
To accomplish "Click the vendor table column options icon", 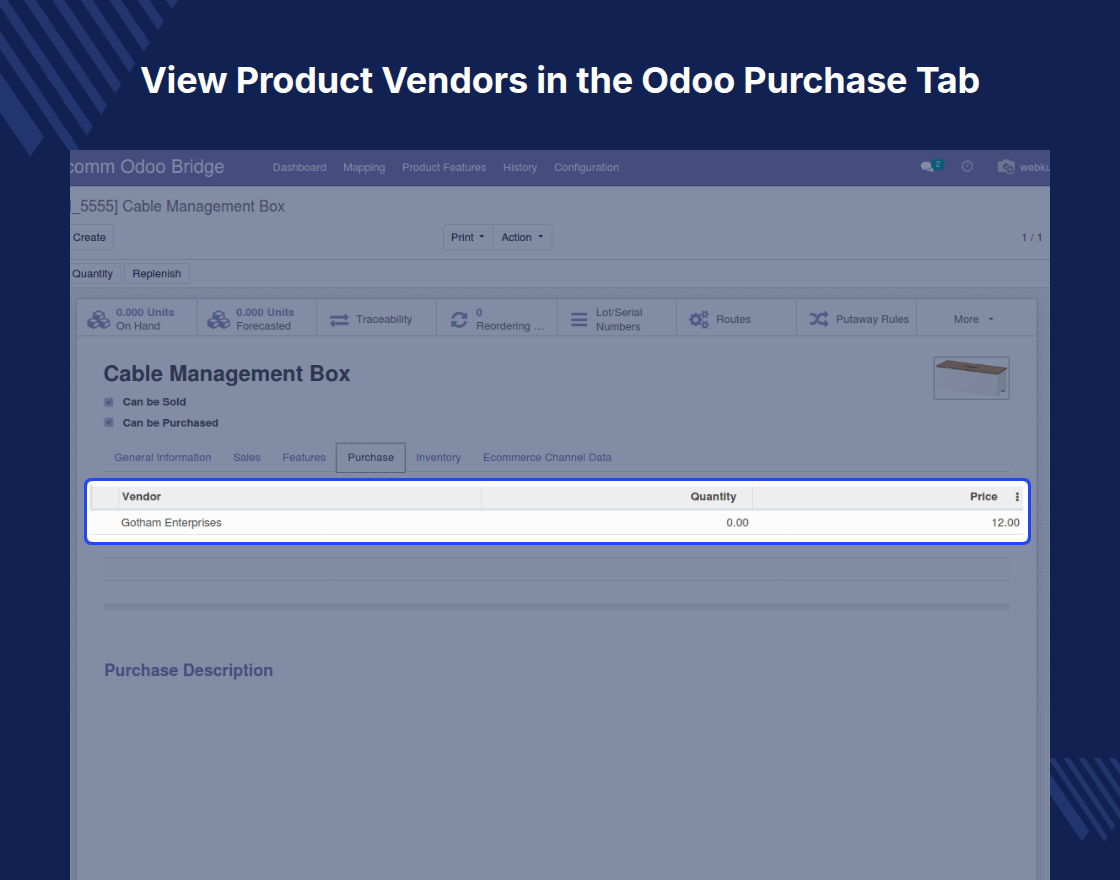I will pyautogui.click(x=1017, y=496).
